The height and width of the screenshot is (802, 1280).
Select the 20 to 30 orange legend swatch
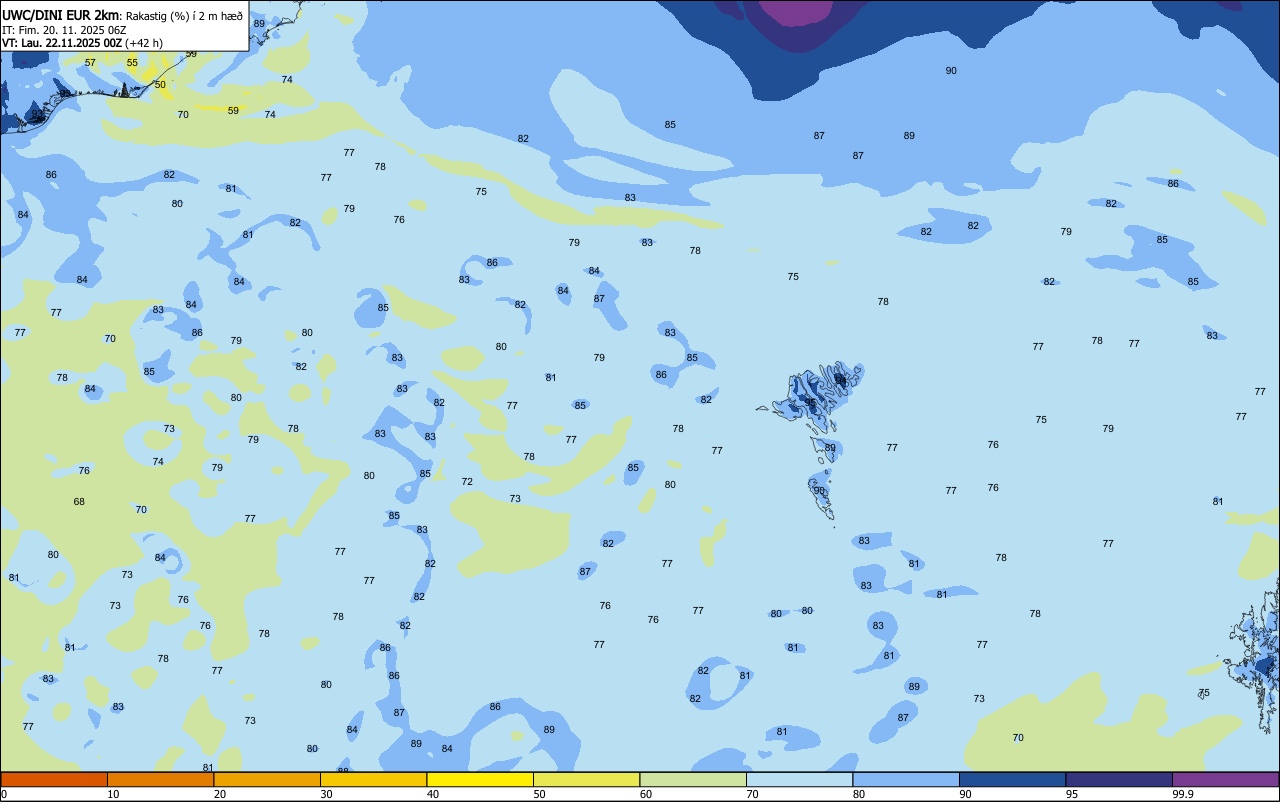(x=267, y=779)
